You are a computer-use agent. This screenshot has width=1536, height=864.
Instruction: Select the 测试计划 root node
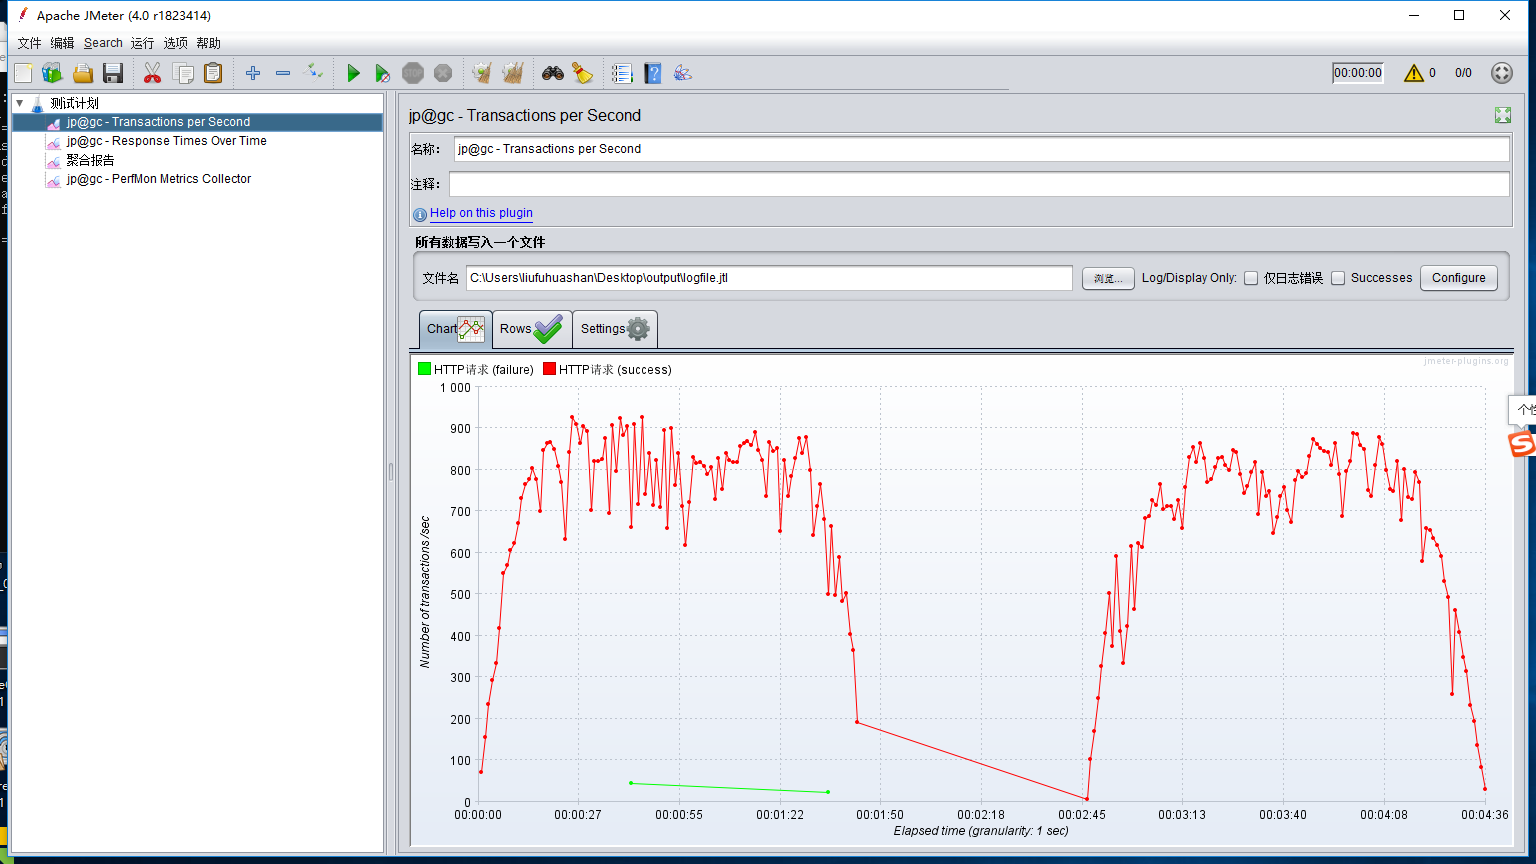tap(74, 103)
